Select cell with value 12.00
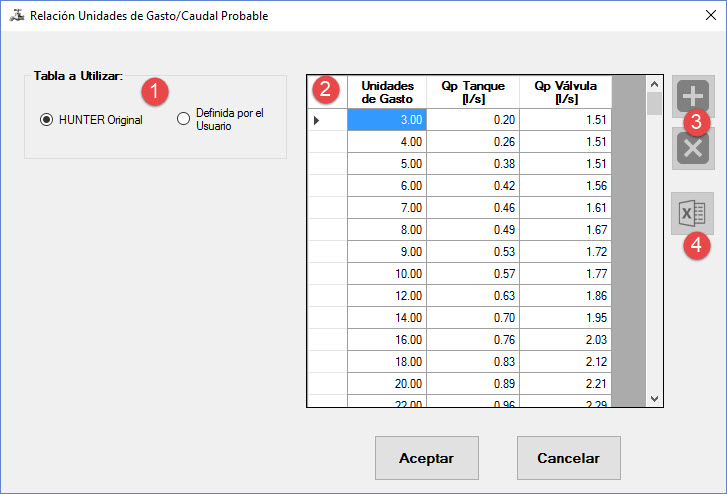 [387, 295]
